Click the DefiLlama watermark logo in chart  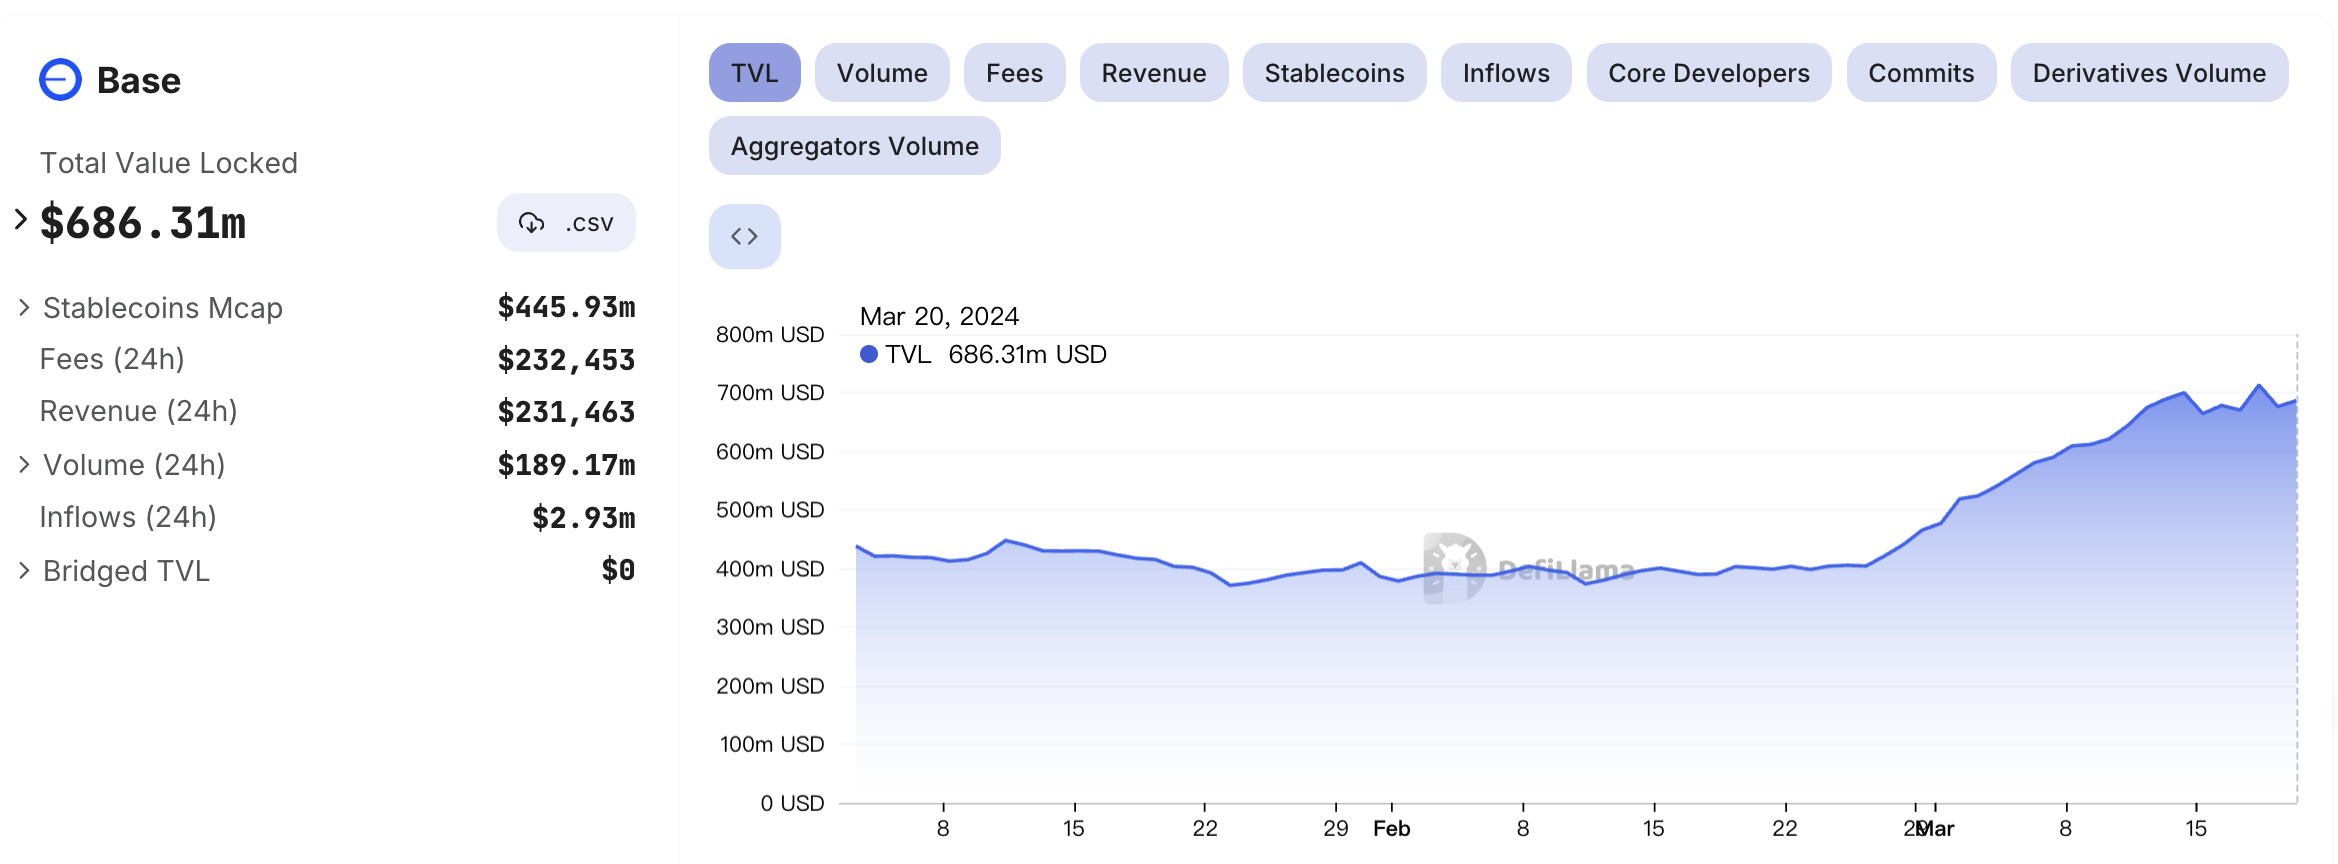pyautogui.click(x=1455, y=568)
